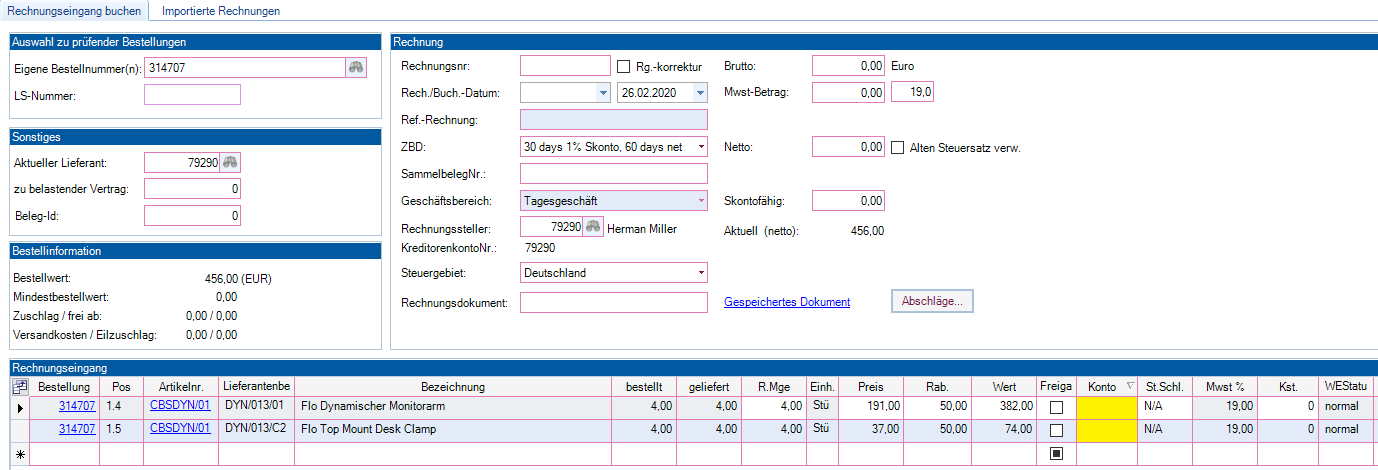Screen dimensions: 1378x470
Task: Click the Konto column sort triangle
Action: coord(1130,387)
